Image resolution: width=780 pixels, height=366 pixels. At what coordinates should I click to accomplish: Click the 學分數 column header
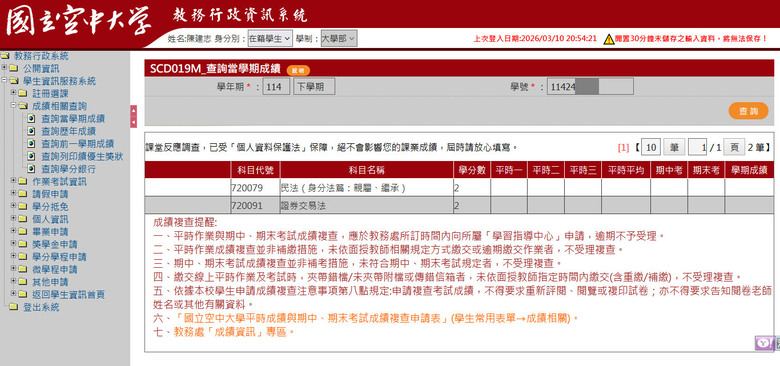472,170
